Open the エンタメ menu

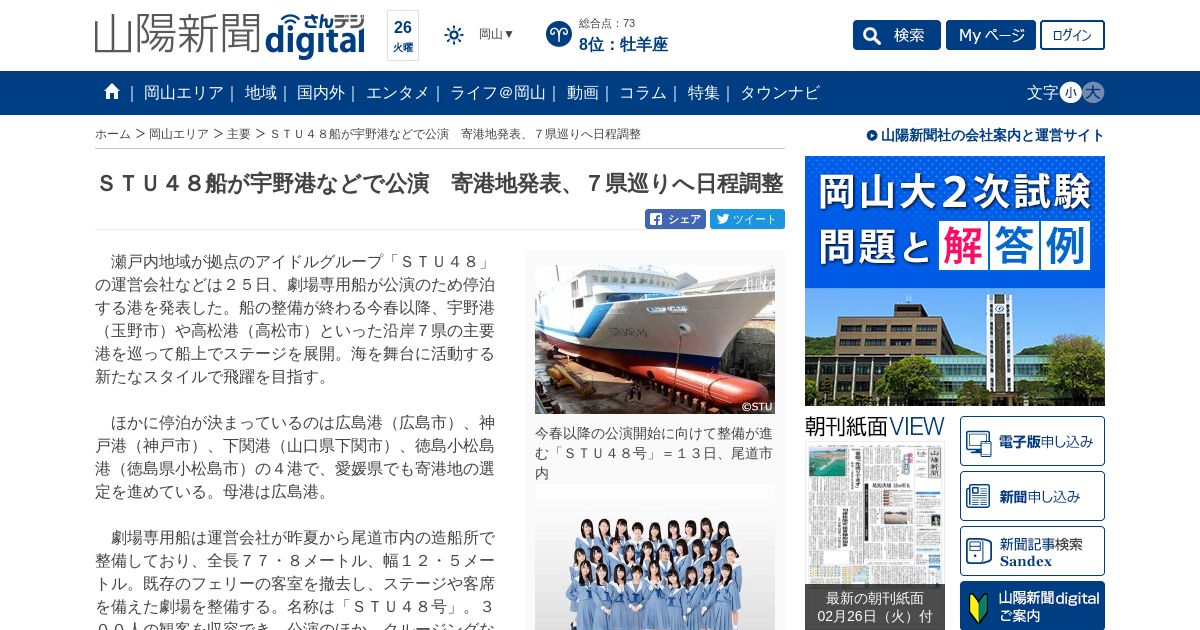click(397, 92)
